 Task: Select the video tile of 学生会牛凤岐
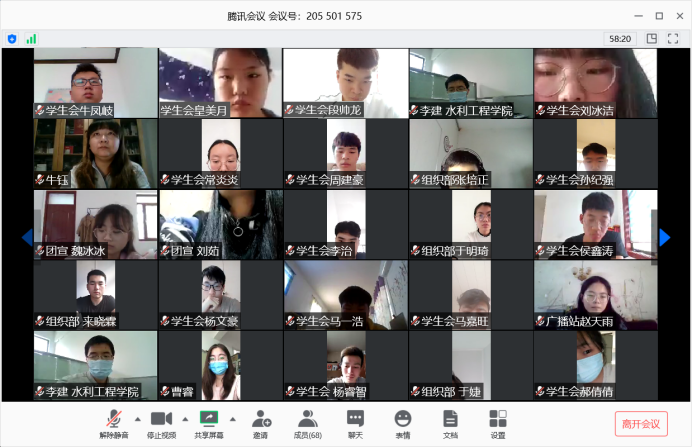(95, 83)
